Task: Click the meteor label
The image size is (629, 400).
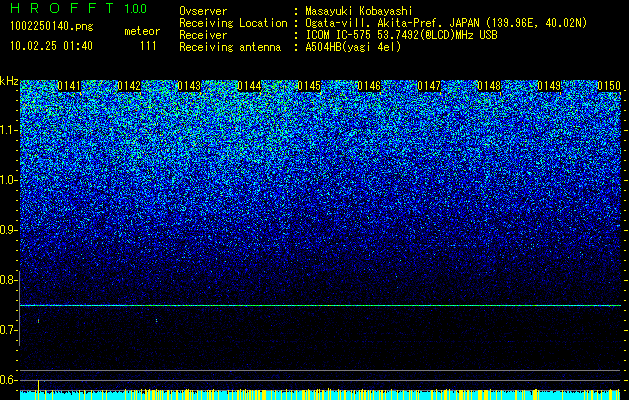Action: coord(142,31)
